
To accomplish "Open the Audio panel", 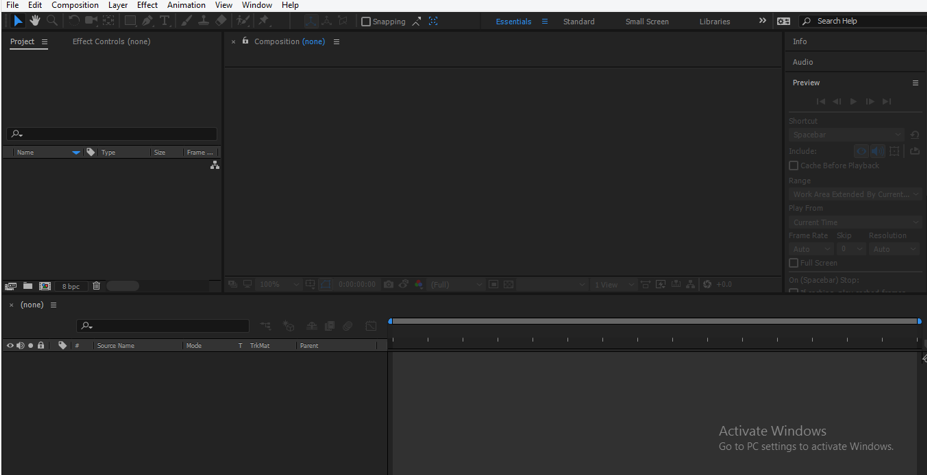I will coord(803,62).
